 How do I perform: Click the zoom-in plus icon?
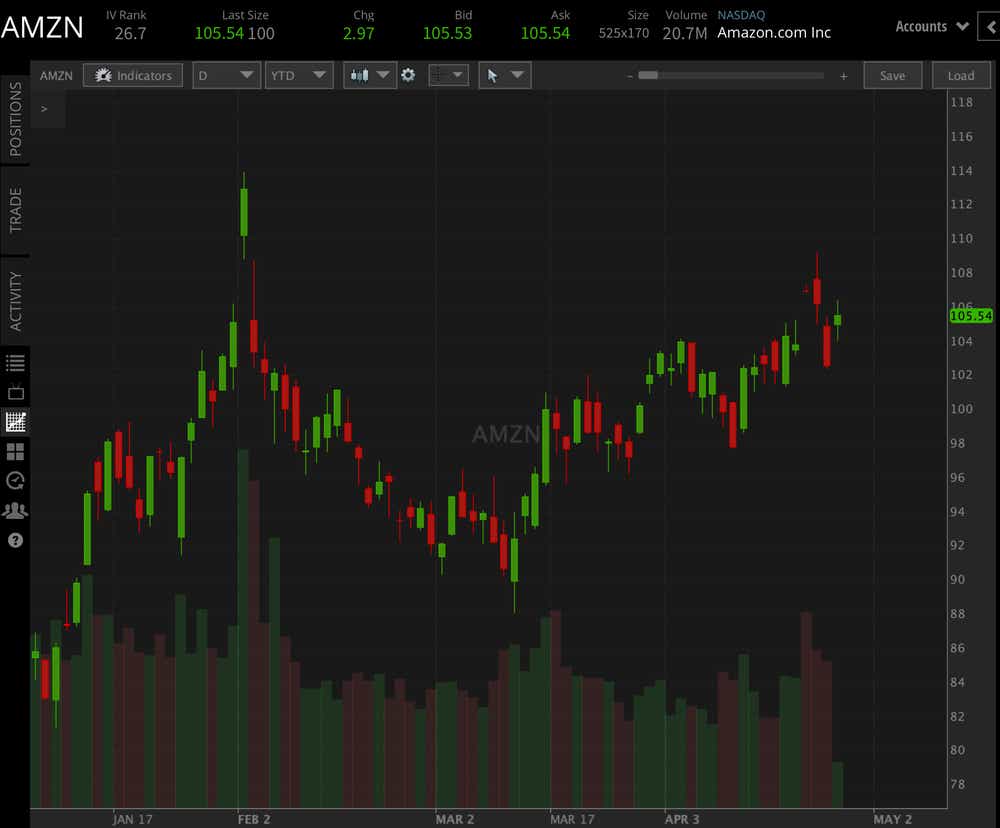coord(844,76)
